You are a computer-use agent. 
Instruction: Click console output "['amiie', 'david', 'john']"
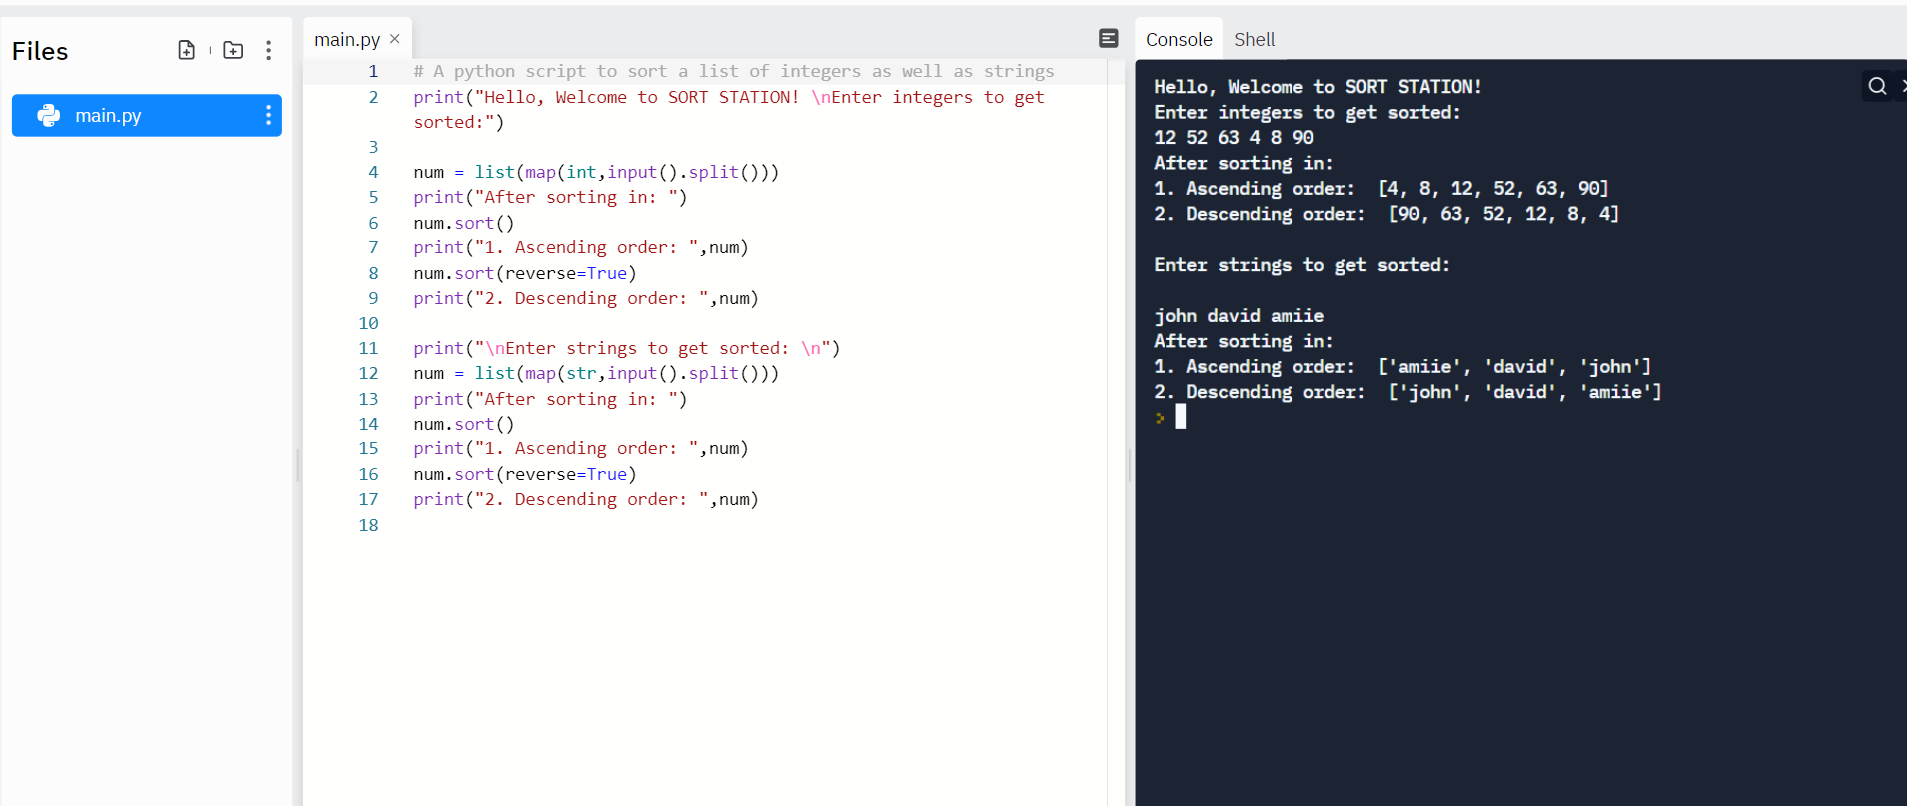click(x=1514, y=366)
